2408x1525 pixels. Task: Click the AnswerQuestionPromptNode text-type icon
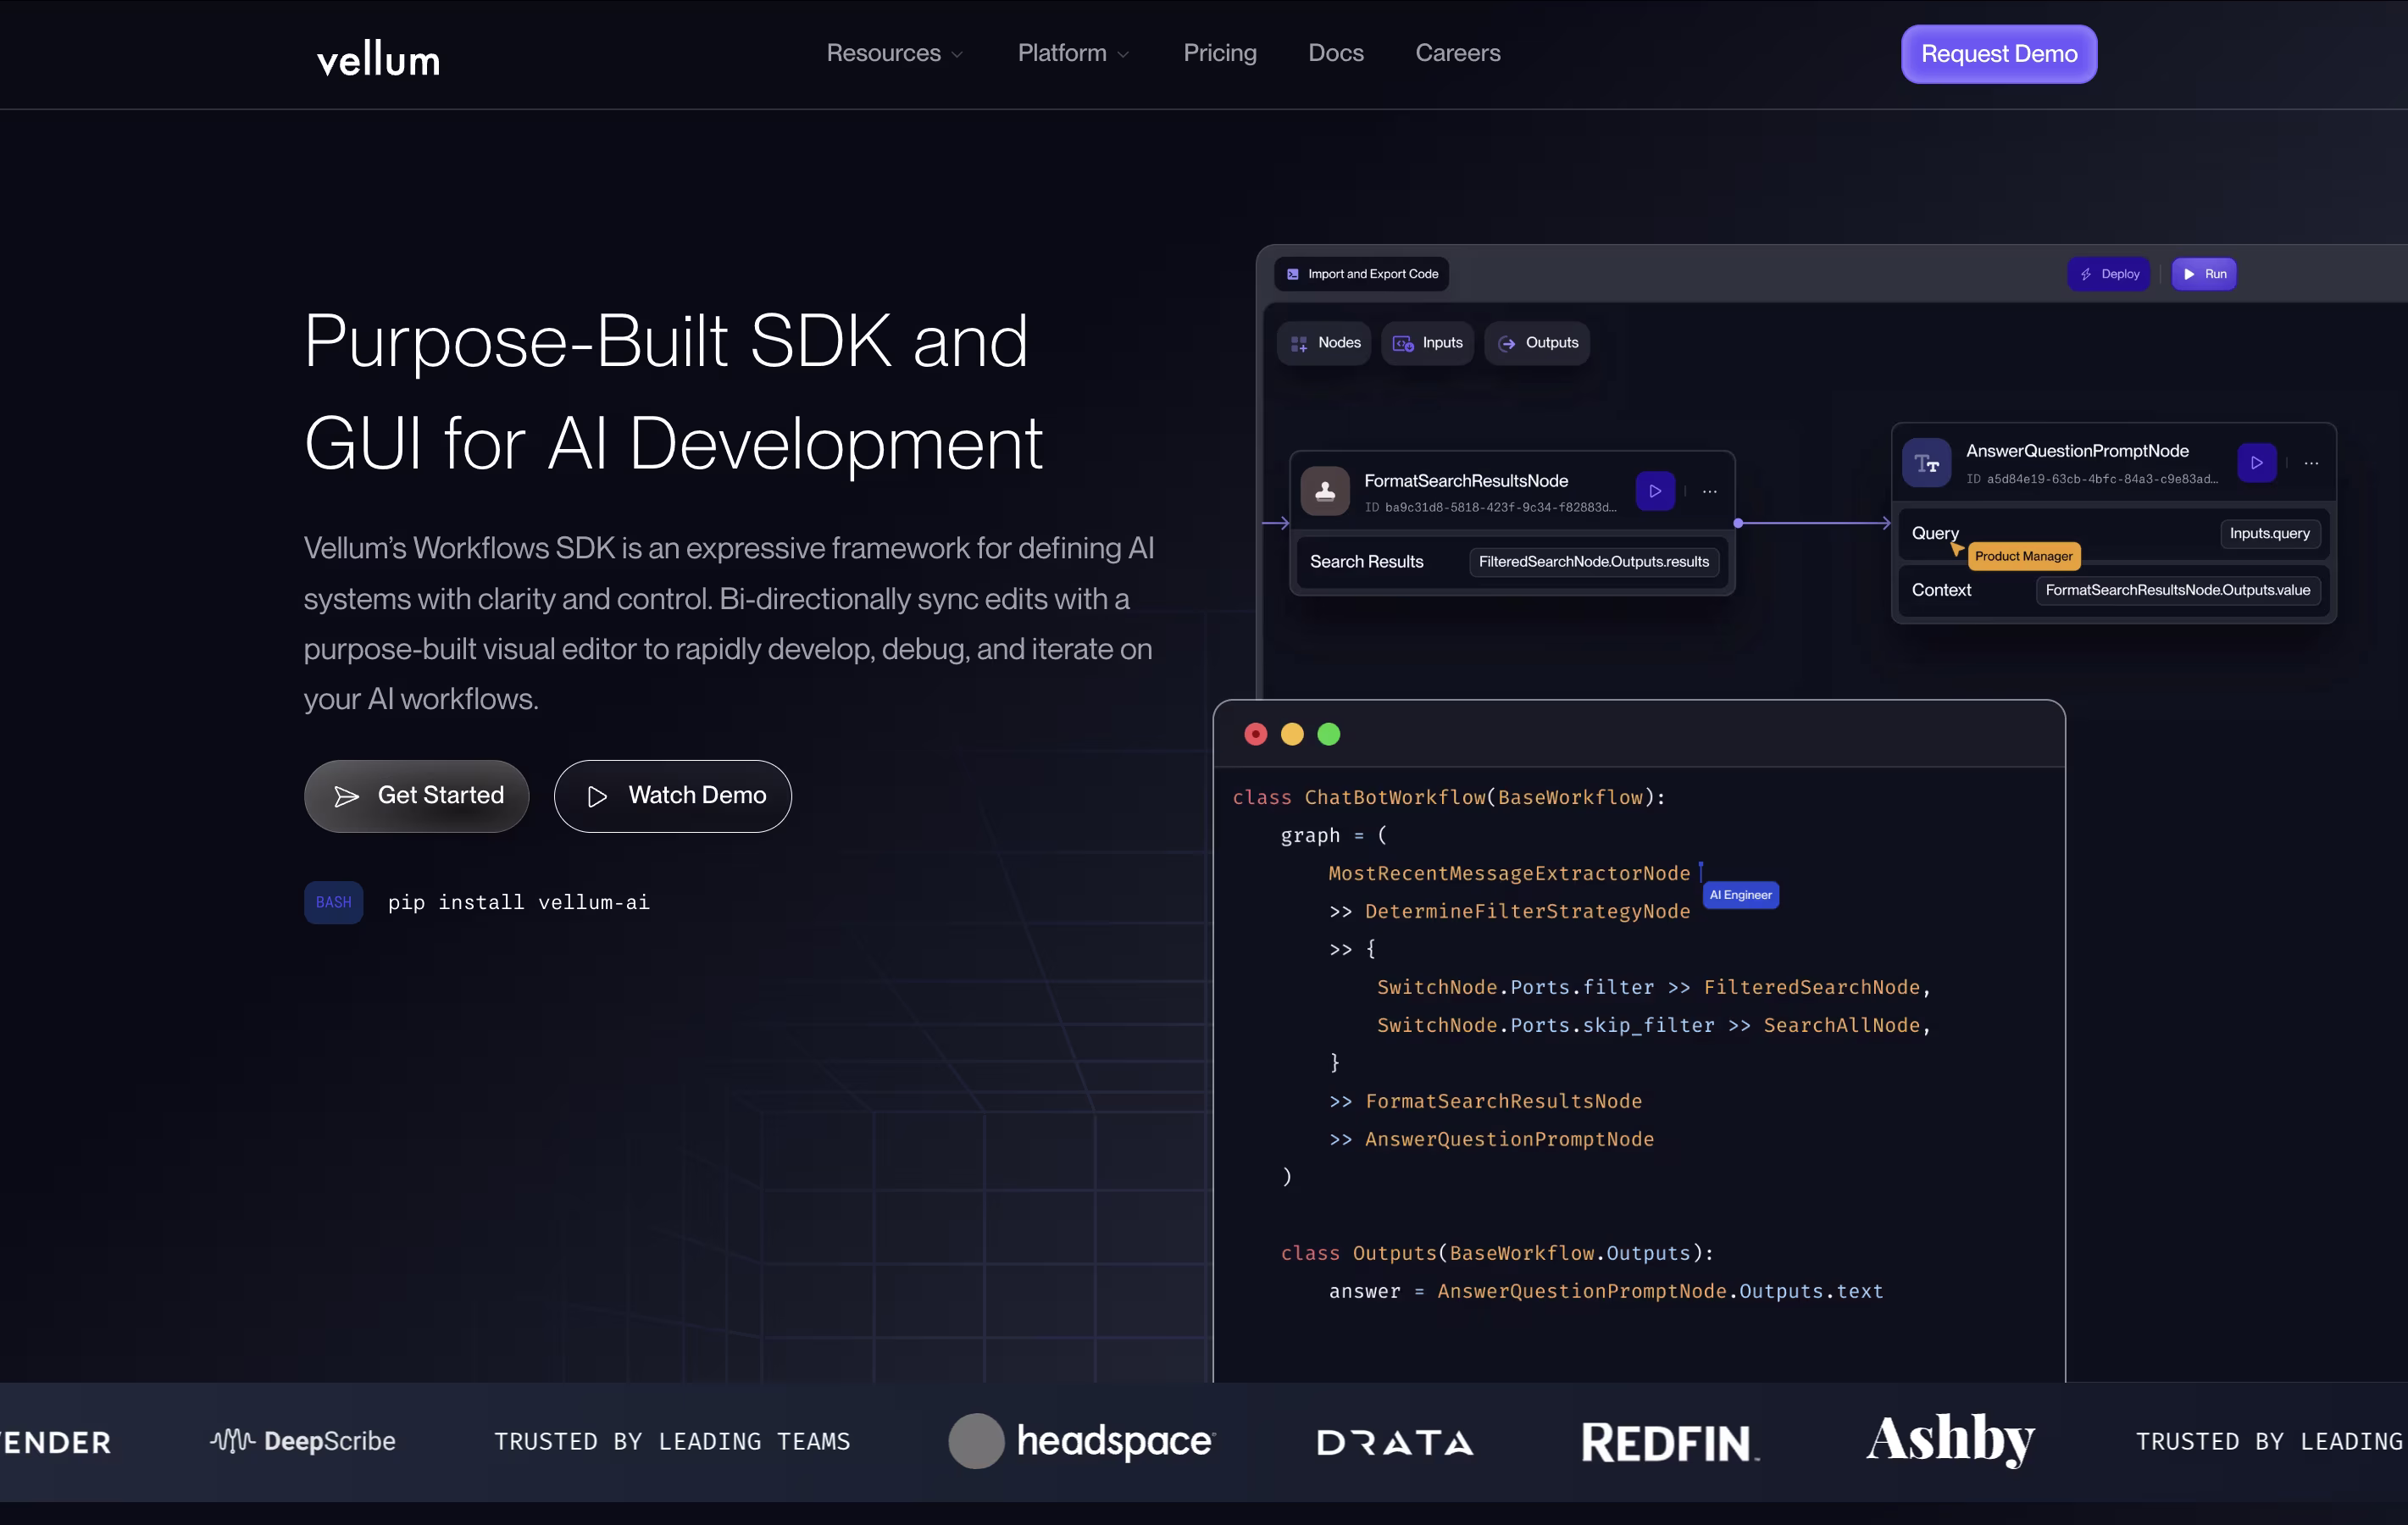(x=1926, y=463)
